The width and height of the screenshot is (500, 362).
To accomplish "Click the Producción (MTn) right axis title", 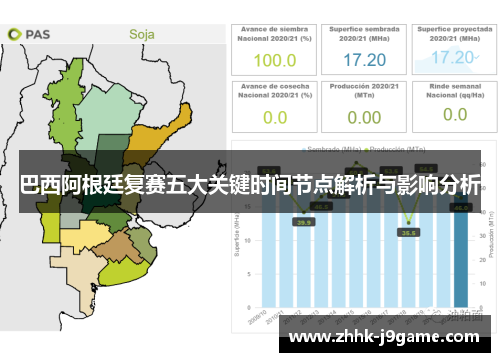I will tap(491, 234).
